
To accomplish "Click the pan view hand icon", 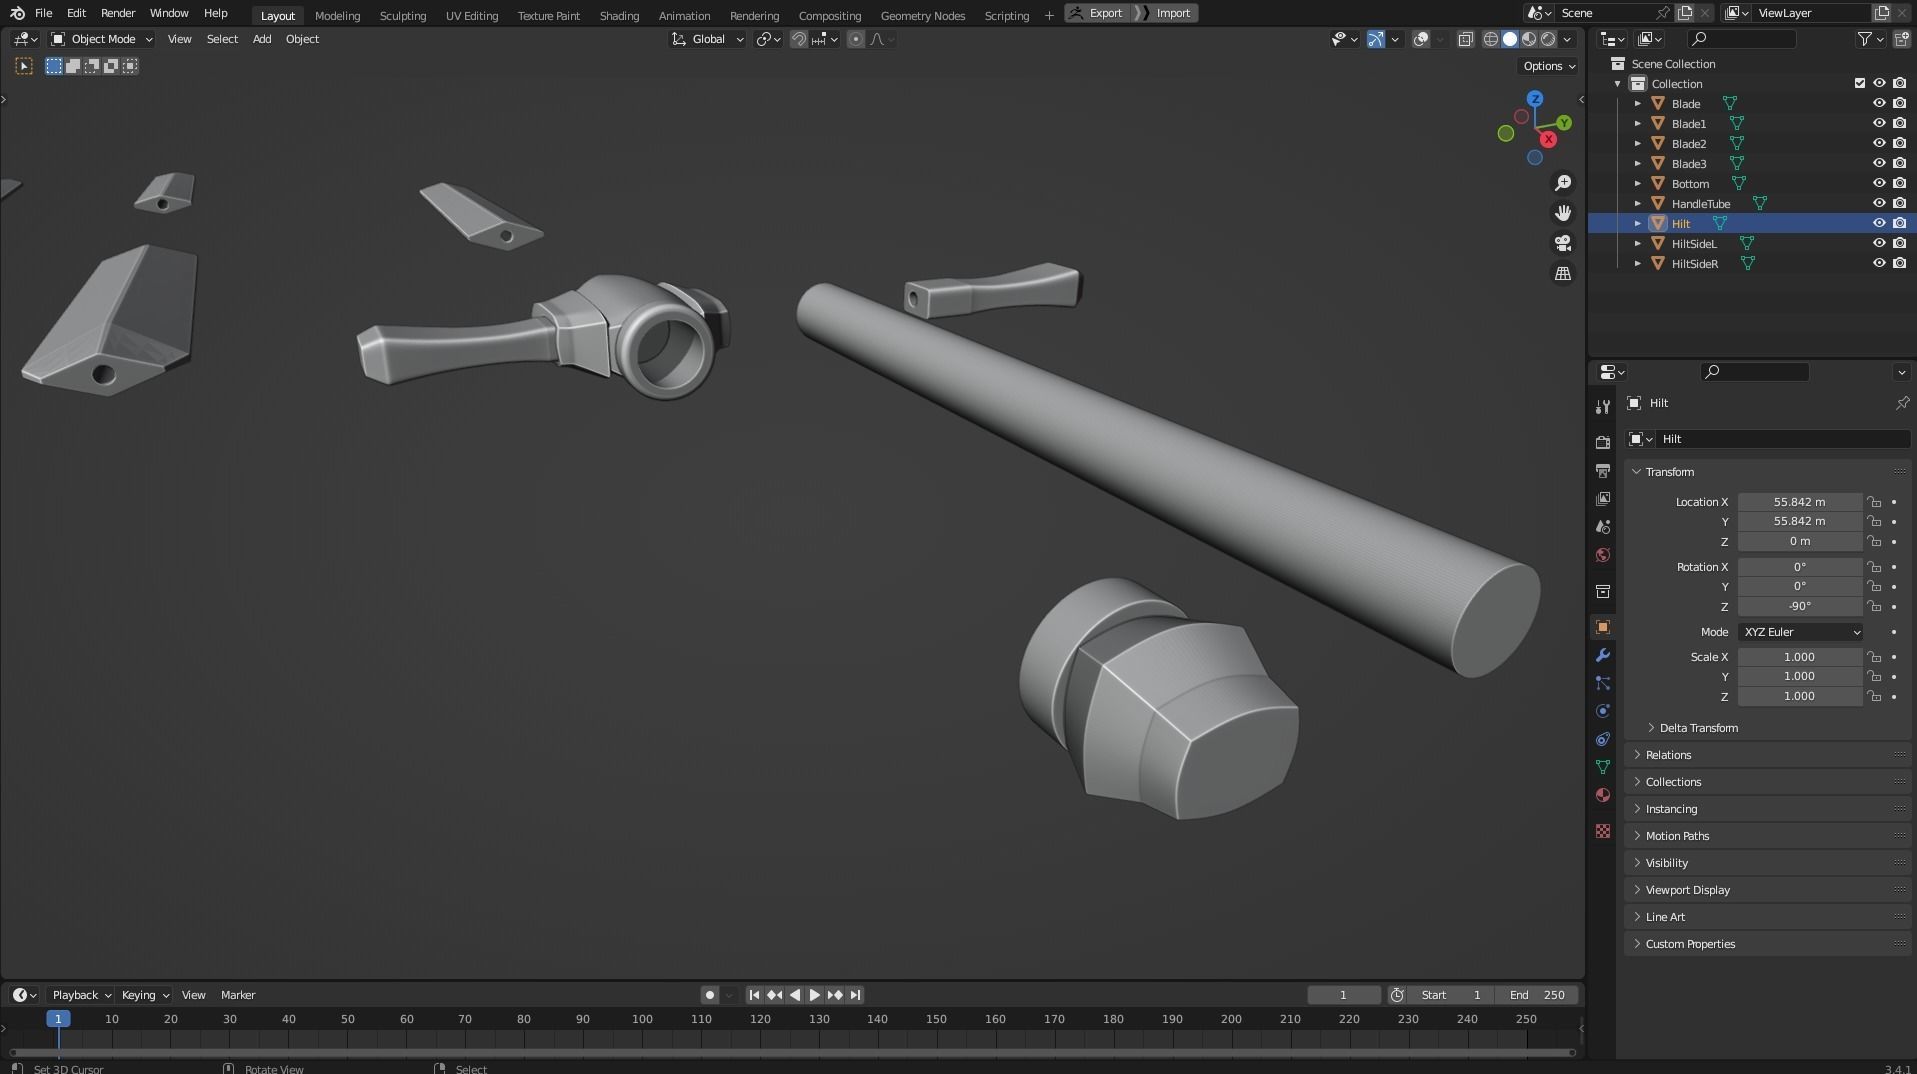I will (1562, 213).
